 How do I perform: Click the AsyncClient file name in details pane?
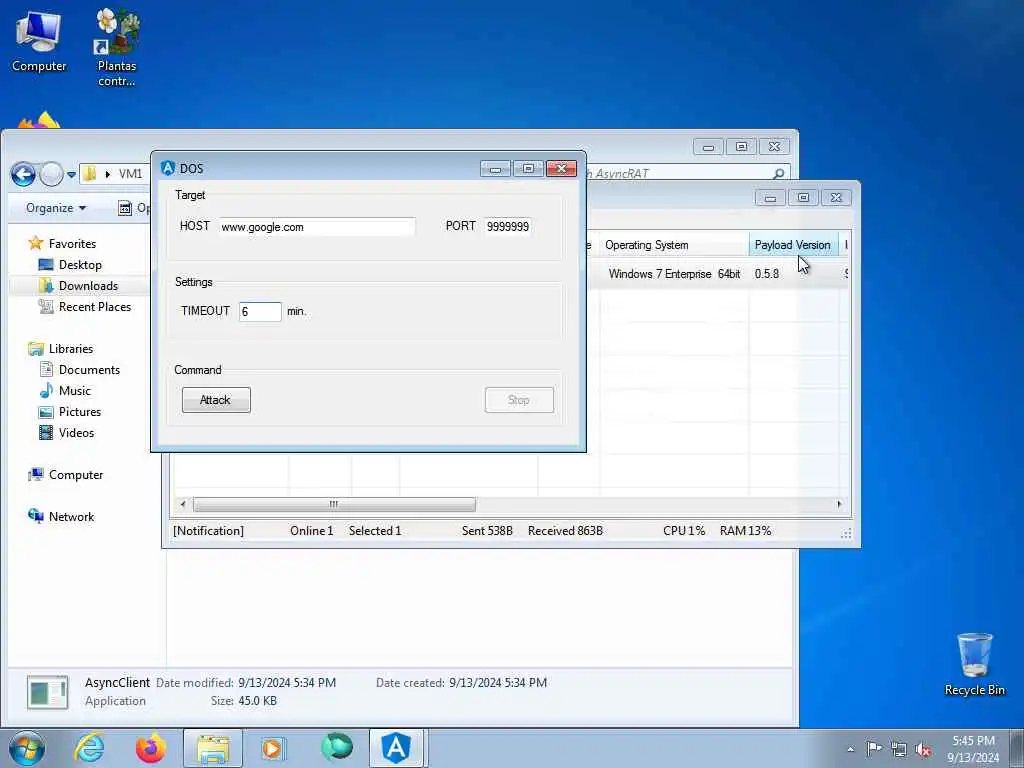117,682
